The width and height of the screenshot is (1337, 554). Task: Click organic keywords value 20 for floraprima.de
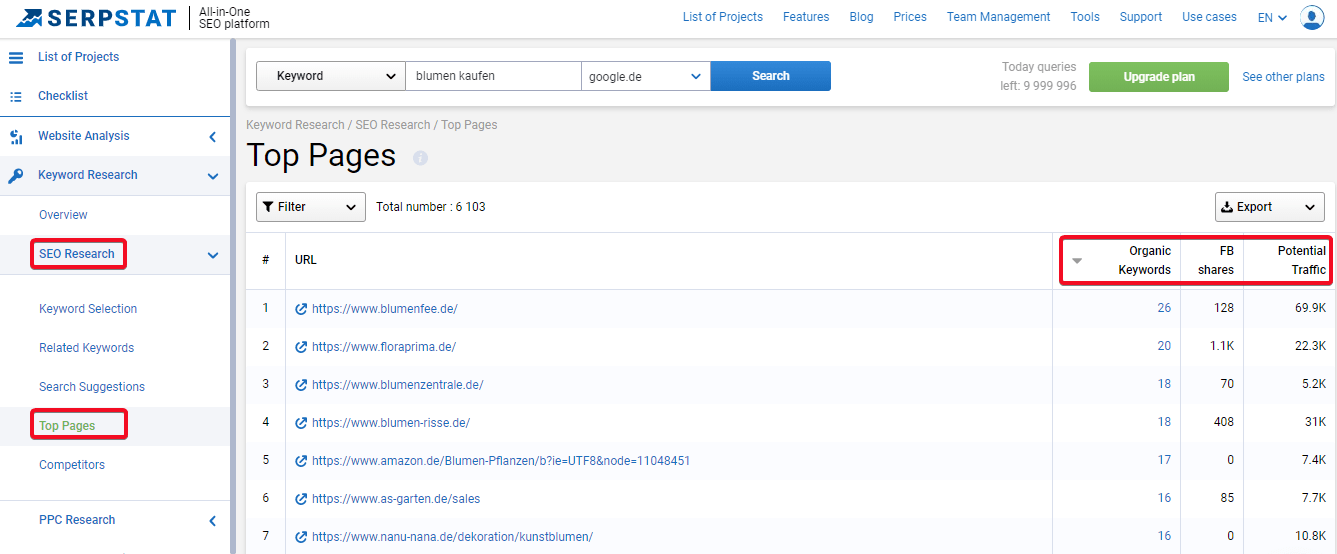[x=1164, y=346]
